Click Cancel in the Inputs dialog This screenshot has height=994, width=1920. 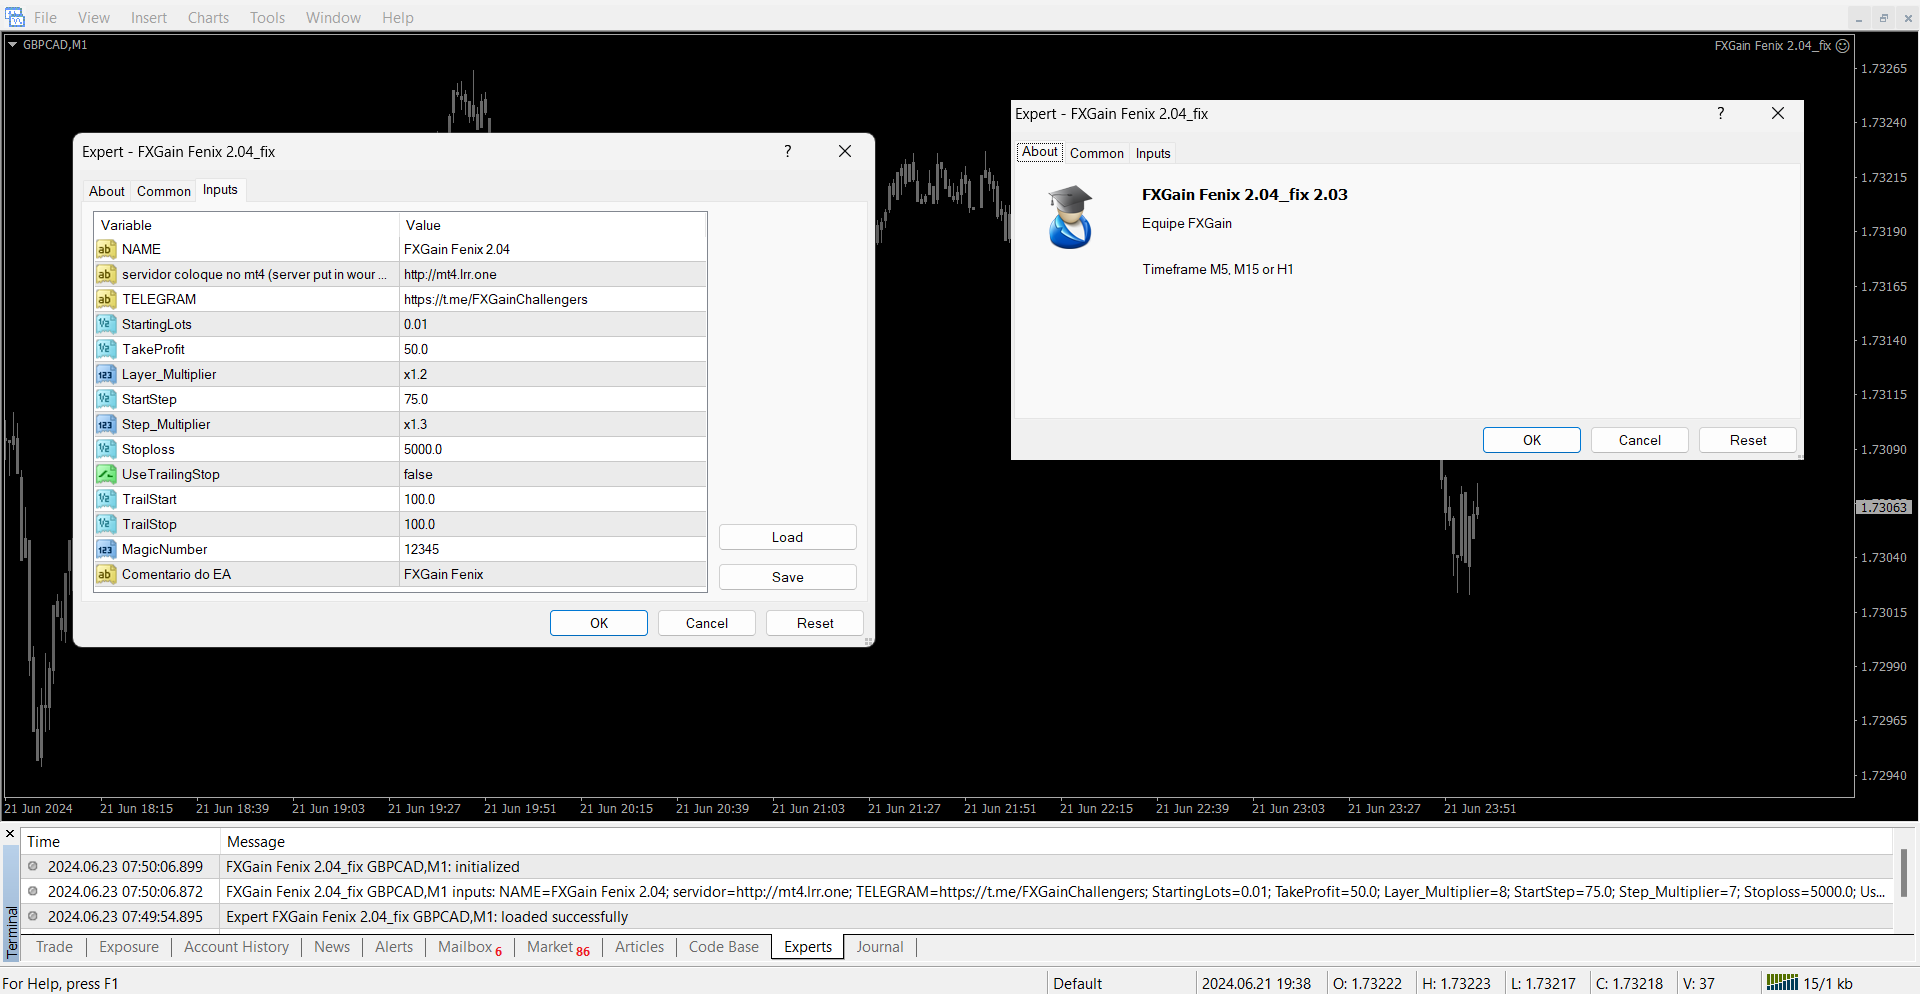[x=707, y=623]
